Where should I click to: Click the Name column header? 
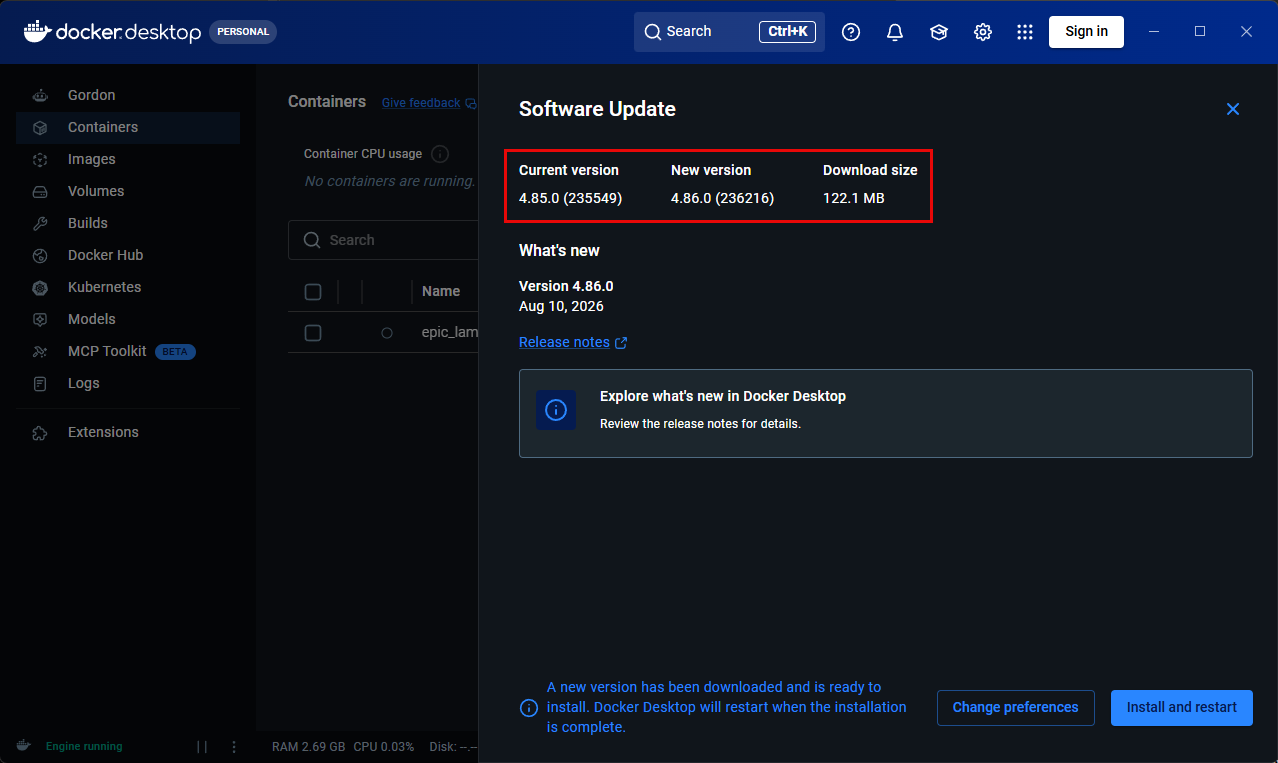441,291
